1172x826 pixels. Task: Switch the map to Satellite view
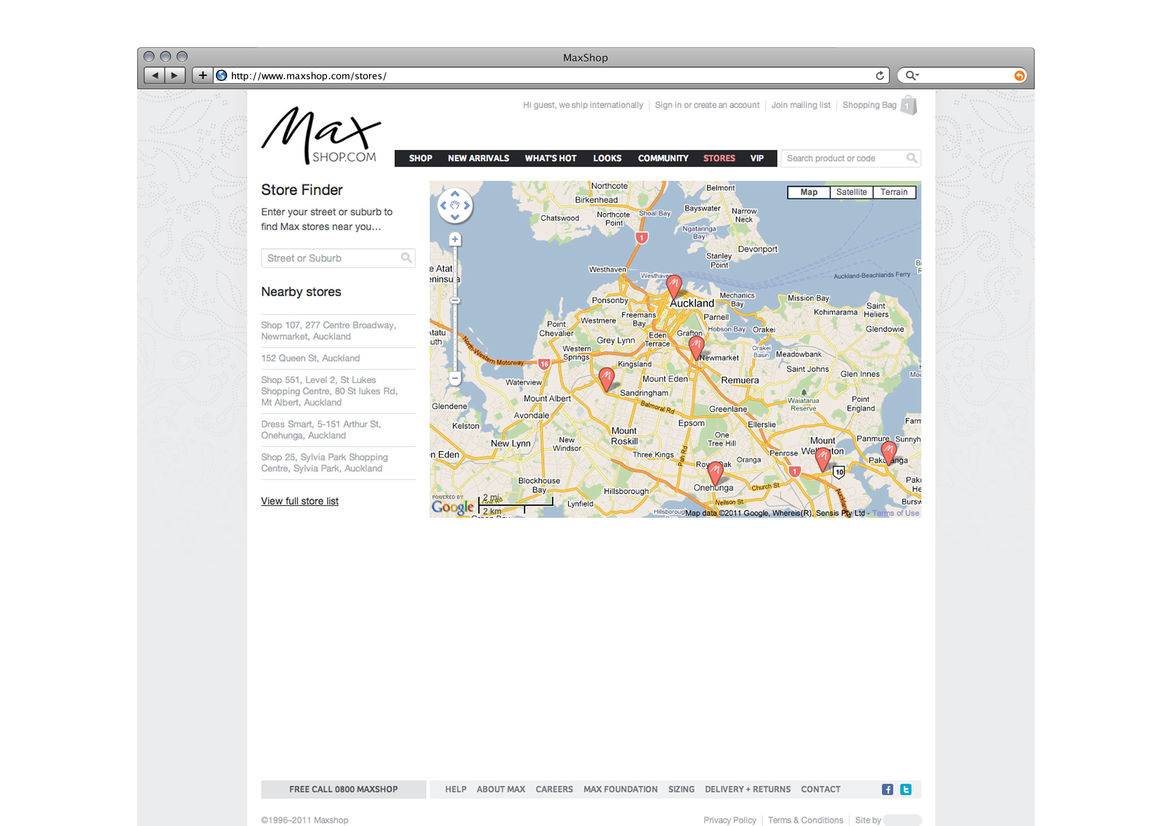tap(851, 192)
